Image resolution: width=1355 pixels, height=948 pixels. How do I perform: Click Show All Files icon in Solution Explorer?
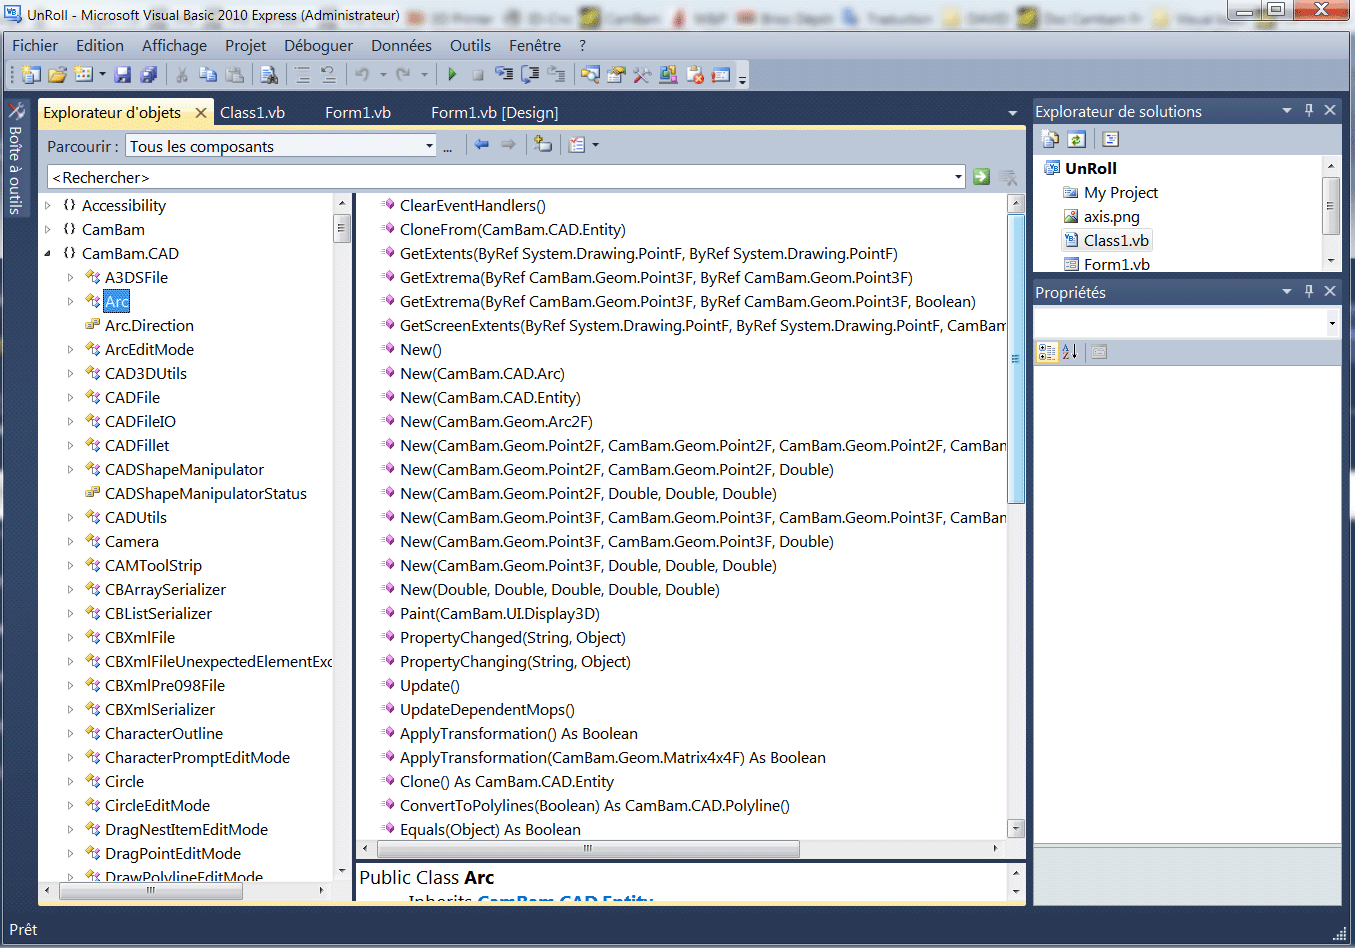[1050, 139]
